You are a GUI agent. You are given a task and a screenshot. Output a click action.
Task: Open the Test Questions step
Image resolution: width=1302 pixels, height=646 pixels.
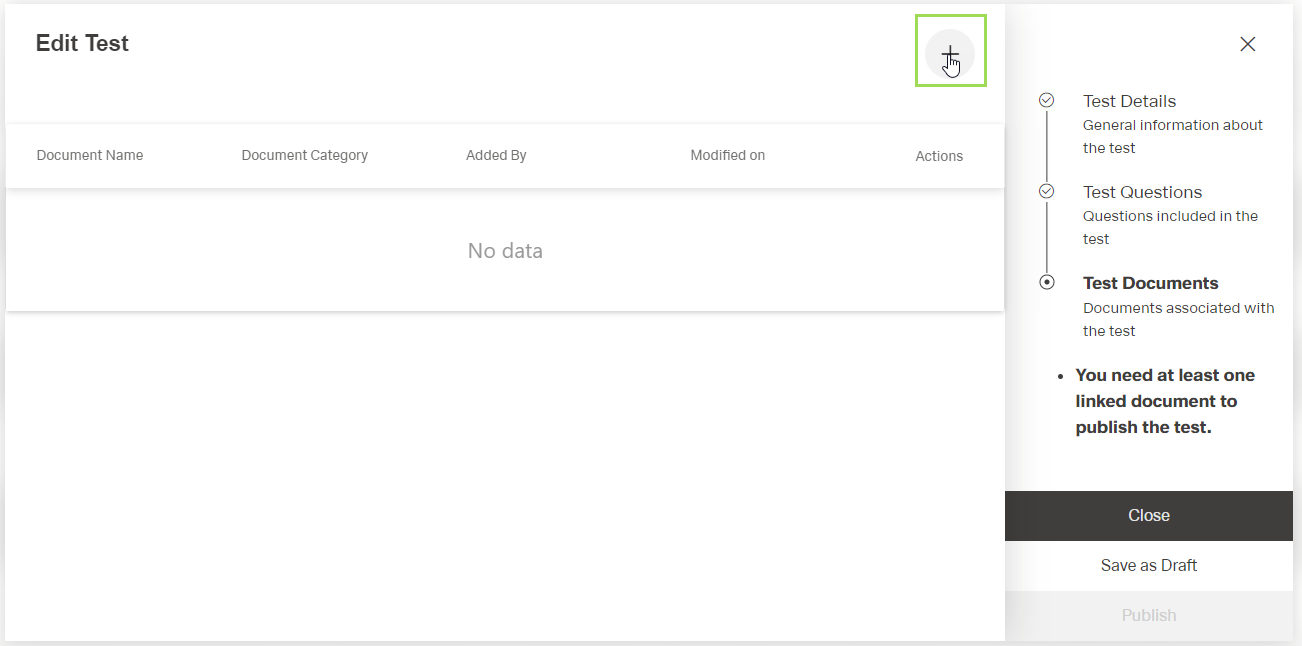coord(1142,192)
